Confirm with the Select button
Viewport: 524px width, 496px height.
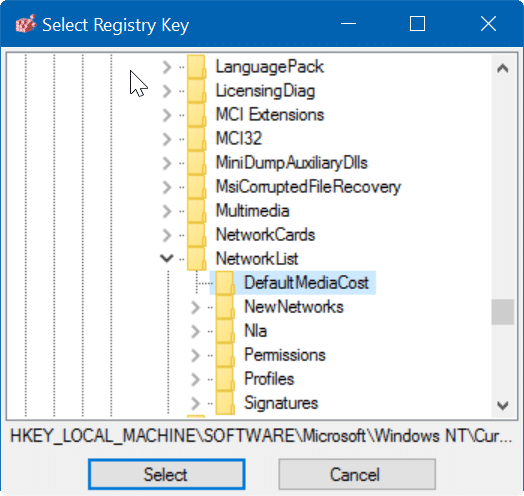(x=166, y=475)
